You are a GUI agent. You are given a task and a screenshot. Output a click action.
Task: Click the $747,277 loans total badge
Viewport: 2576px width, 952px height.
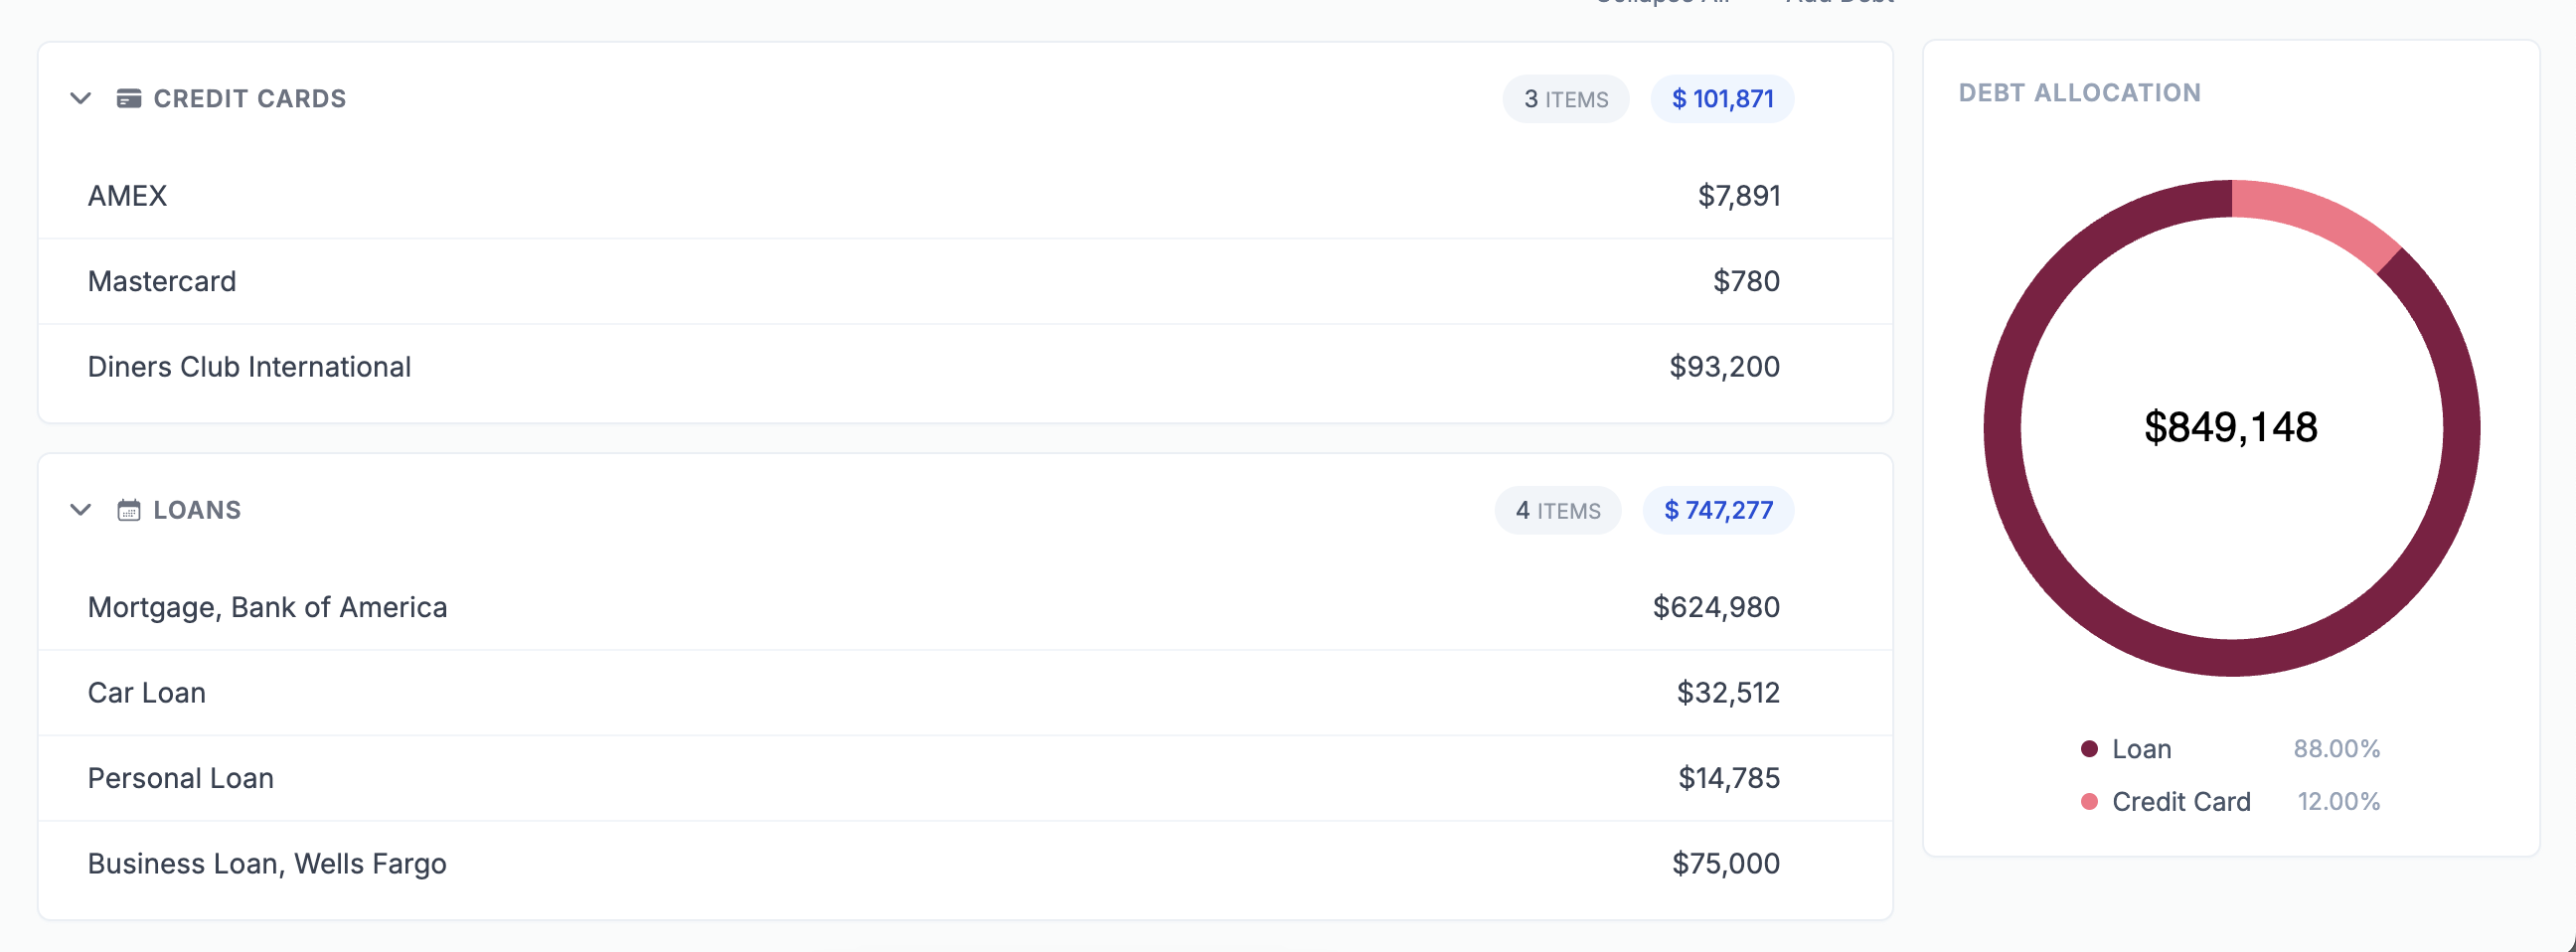coord(1718,510)
